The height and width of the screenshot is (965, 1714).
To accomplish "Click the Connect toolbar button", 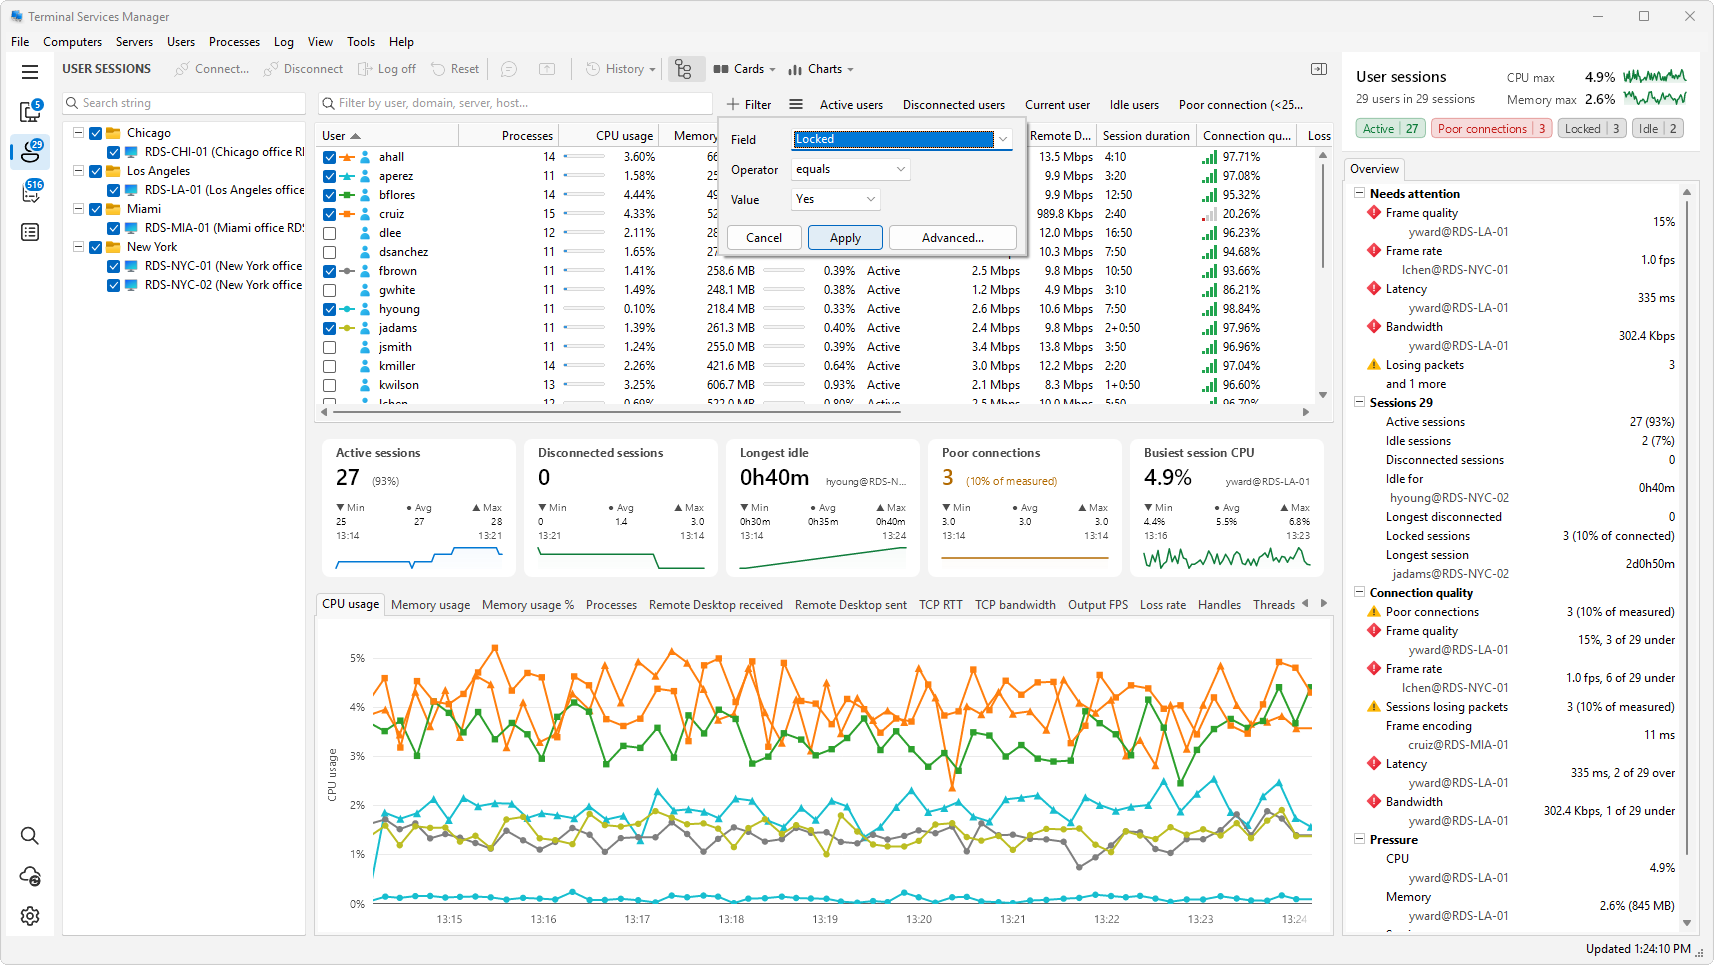I will (212, 69).
